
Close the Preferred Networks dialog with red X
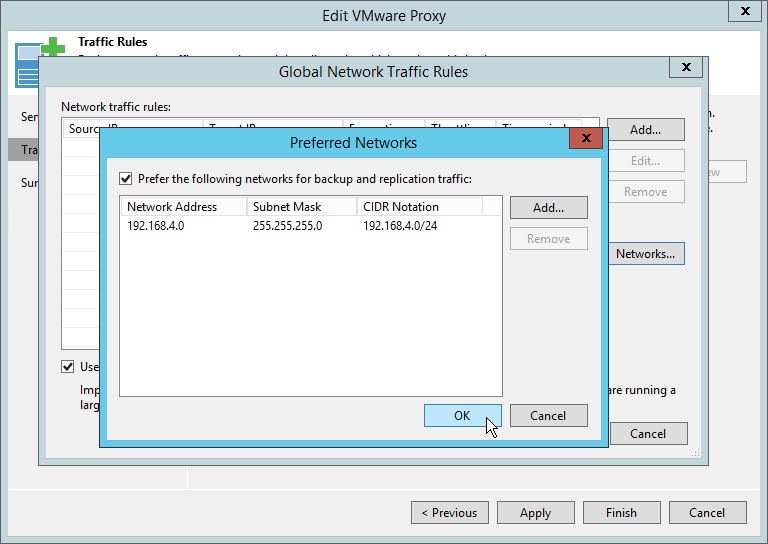click(x=585, y=142)
